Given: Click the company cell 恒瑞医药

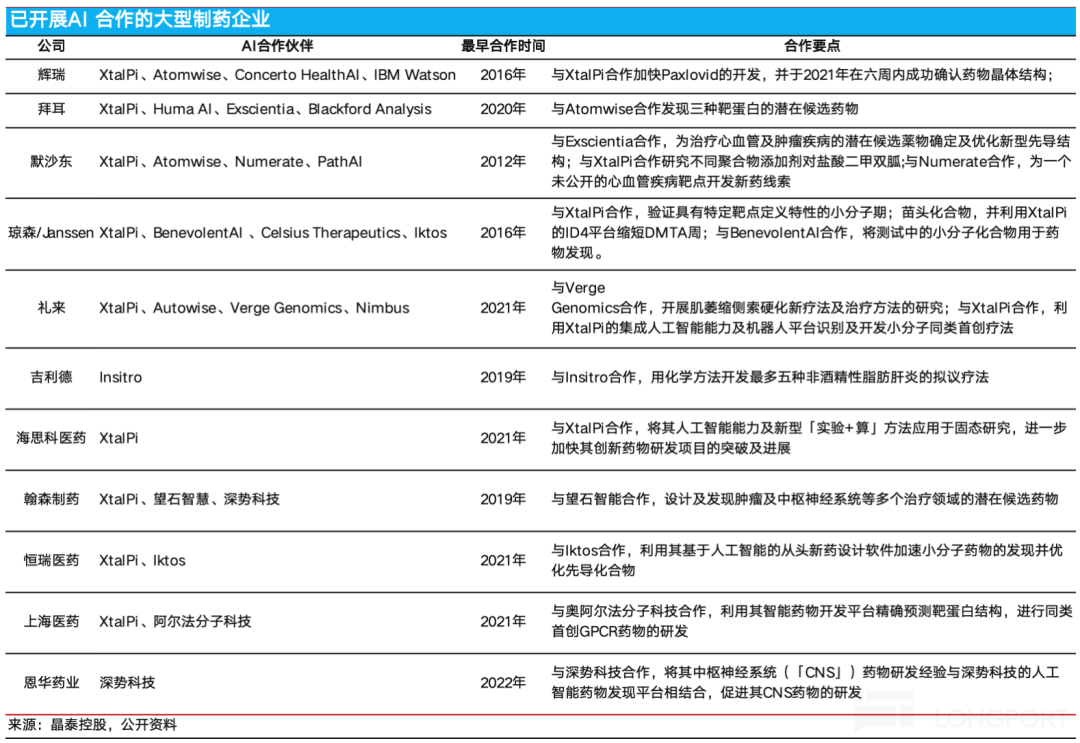Looking at the screenshot, I should 52,561.
